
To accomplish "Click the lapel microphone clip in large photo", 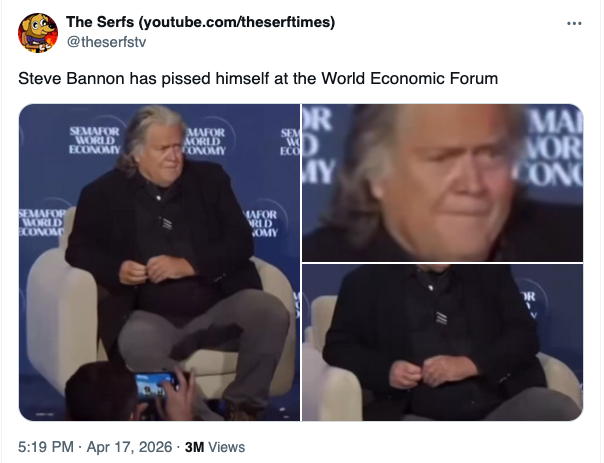I will coord(166,223).
